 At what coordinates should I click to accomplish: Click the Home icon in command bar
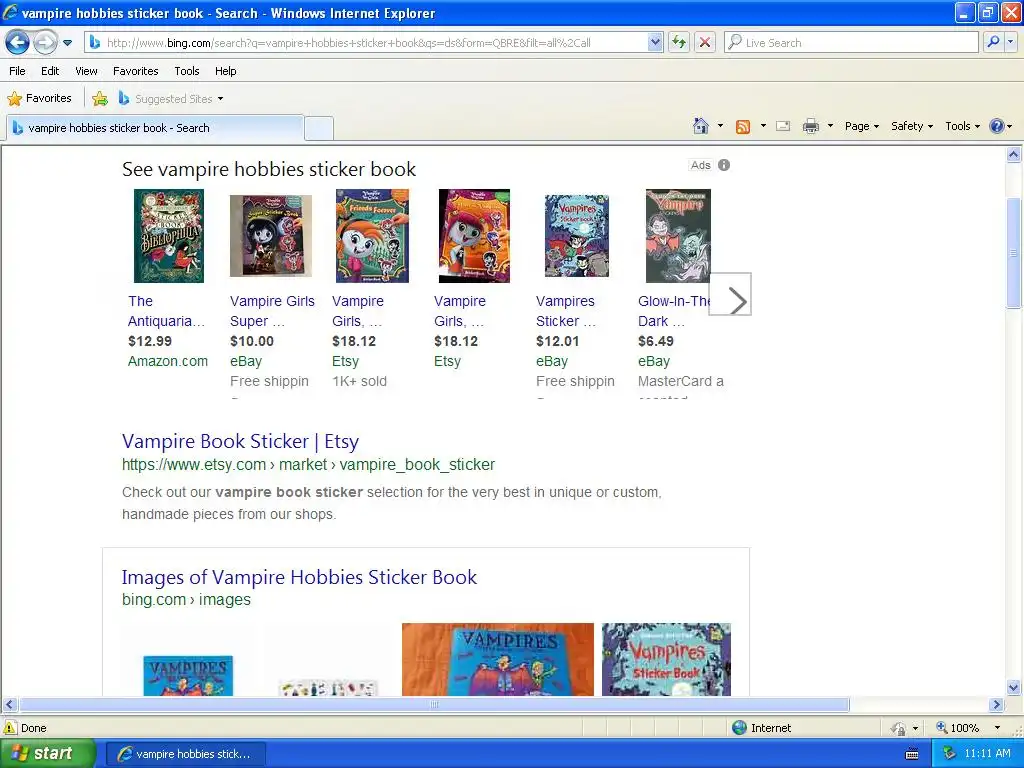click(701, 126)
